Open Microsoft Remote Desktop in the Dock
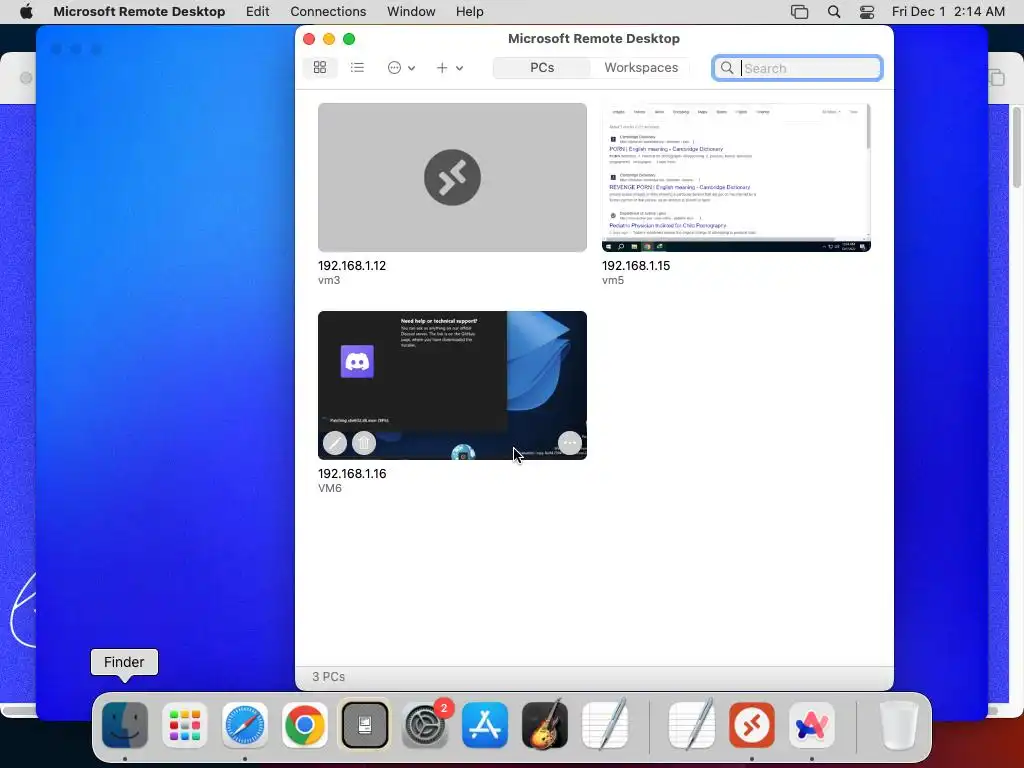 (x=752, y=725)
